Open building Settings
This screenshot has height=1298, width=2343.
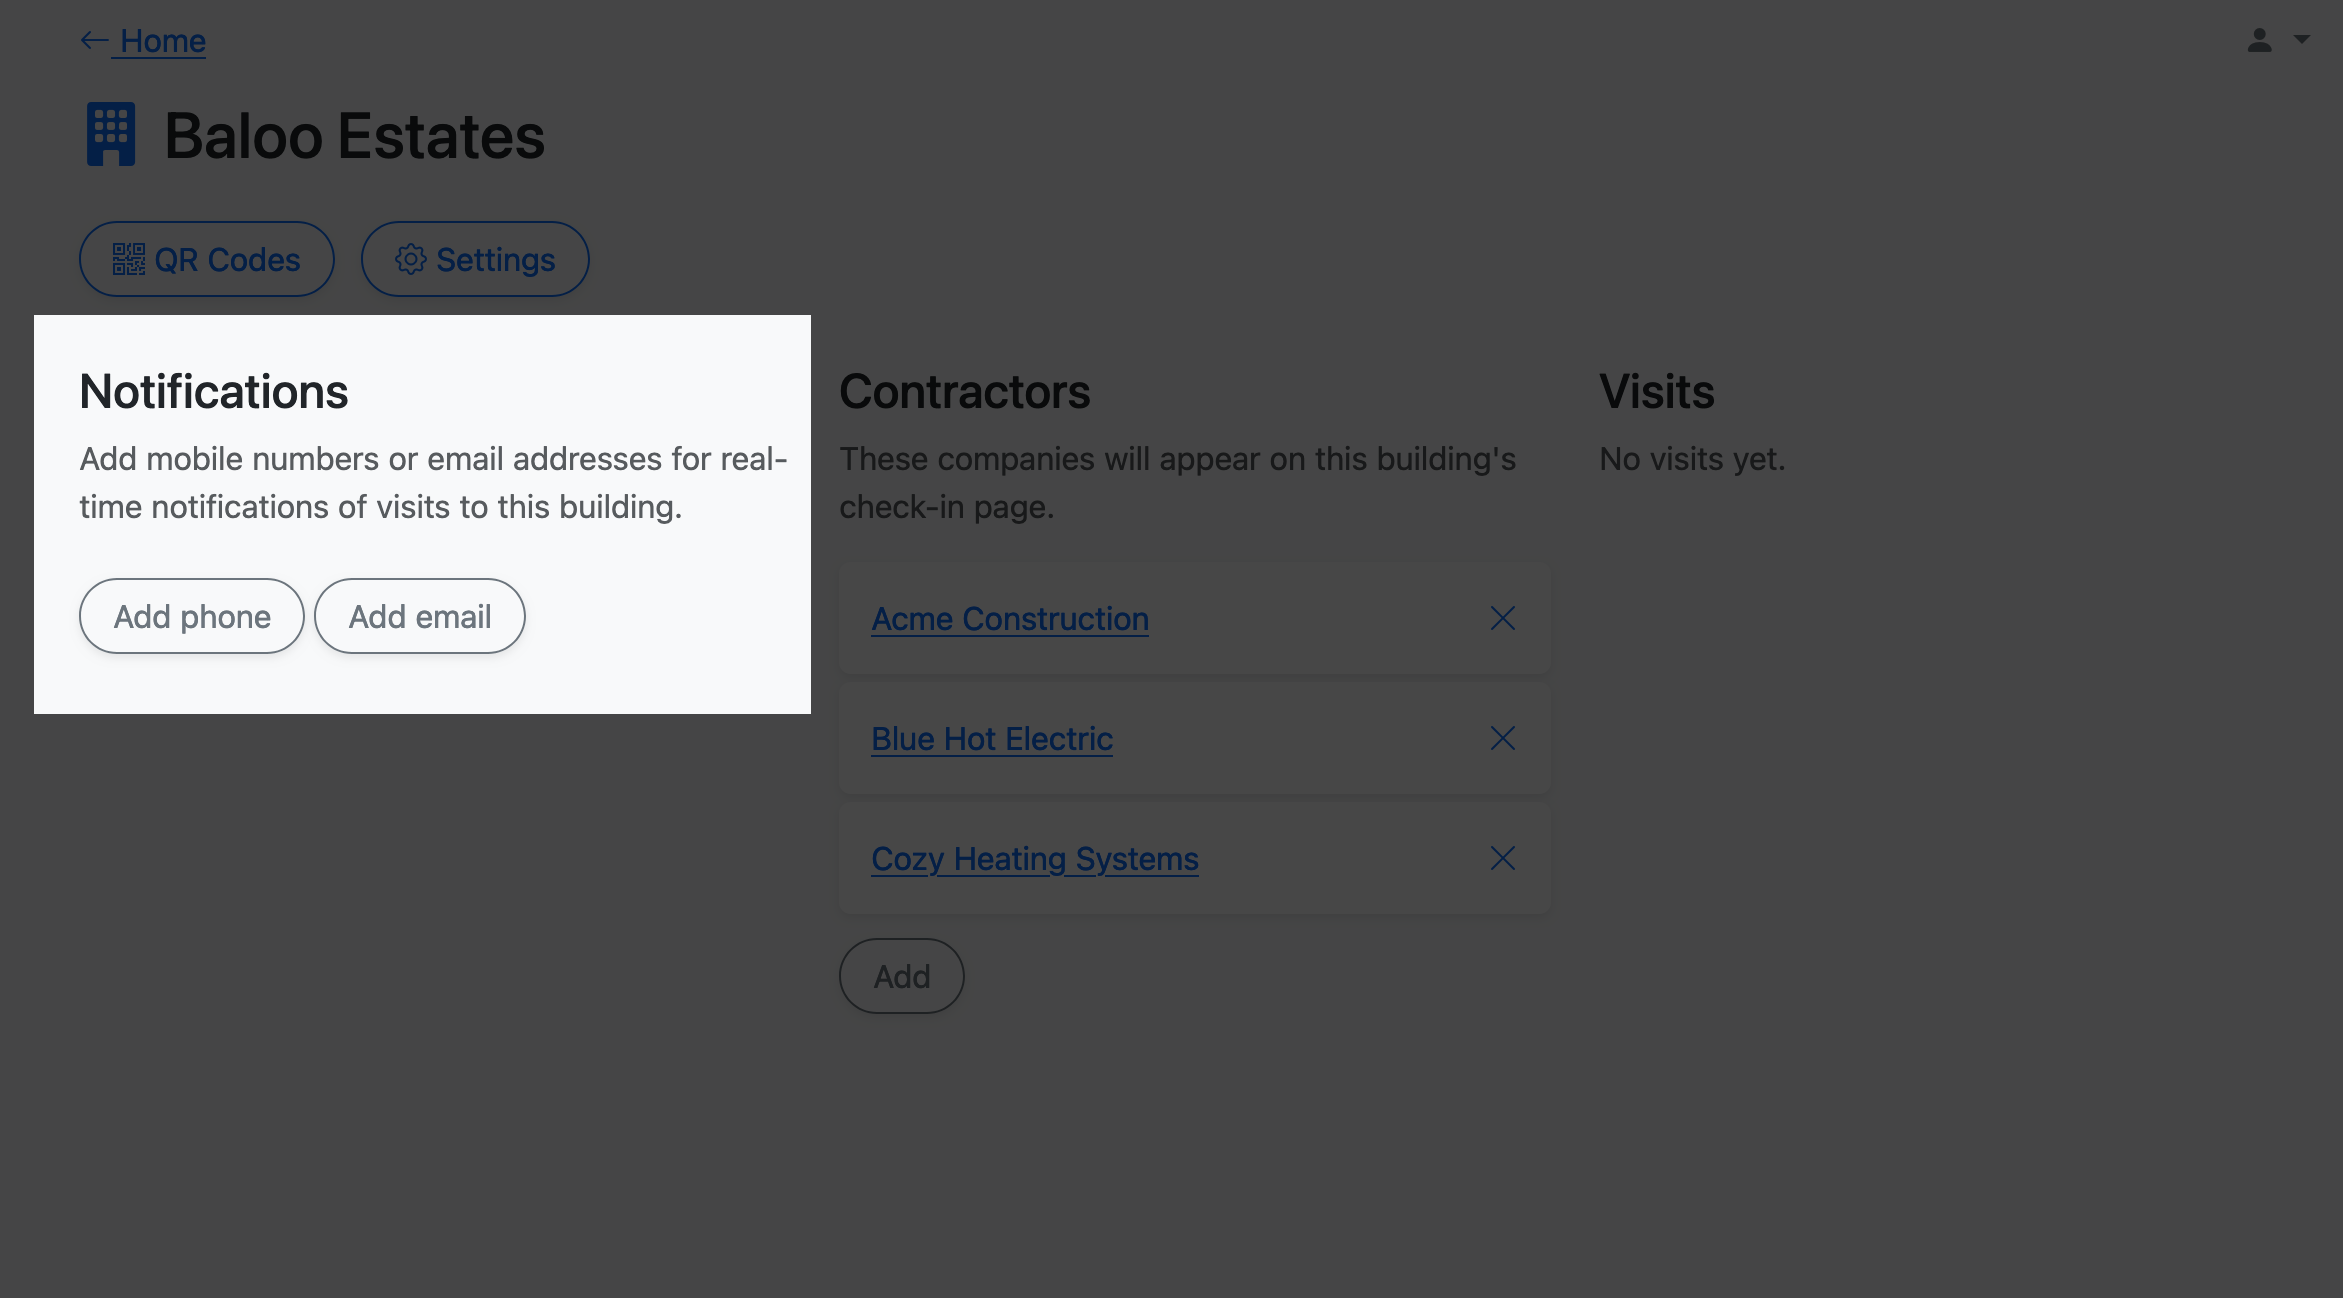click(x=495, y=260)
